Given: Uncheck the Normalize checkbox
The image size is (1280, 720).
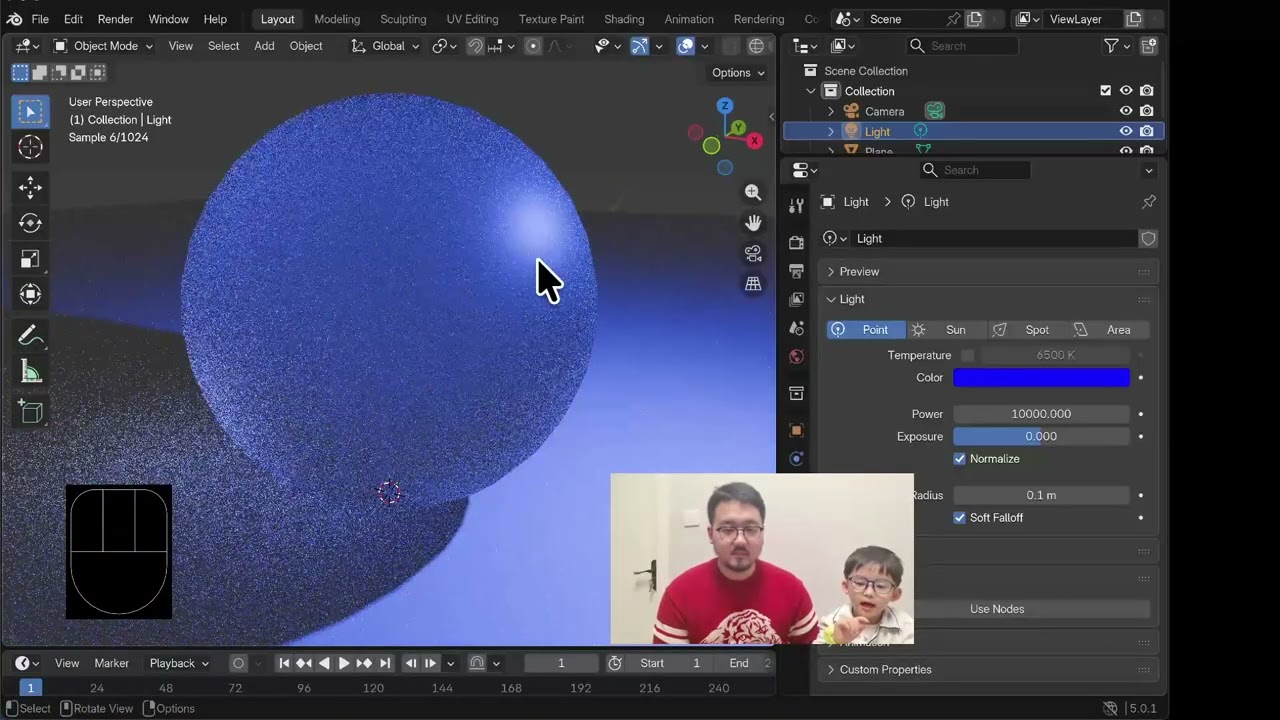Looking at the screenshot, I should click(960, 459).
